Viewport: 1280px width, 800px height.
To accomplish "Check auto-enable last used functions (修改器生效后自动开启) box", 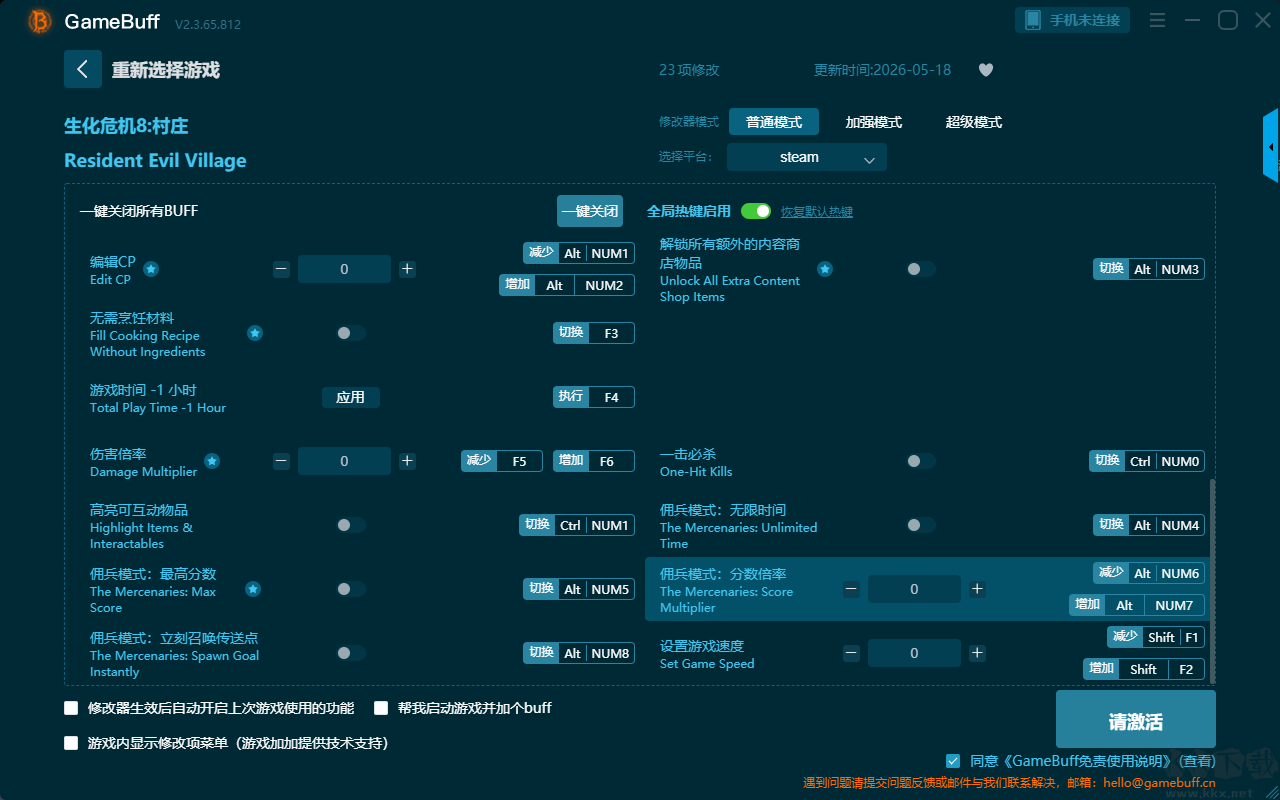I will coord(71,708).
